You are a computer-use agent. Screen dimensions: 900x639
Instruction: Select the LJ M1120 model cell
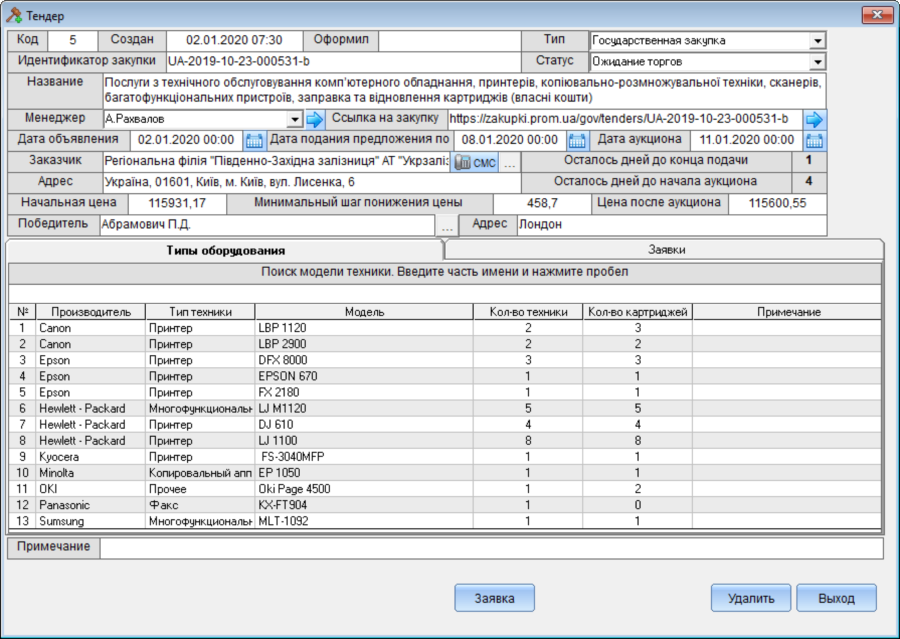coord(364,409)
